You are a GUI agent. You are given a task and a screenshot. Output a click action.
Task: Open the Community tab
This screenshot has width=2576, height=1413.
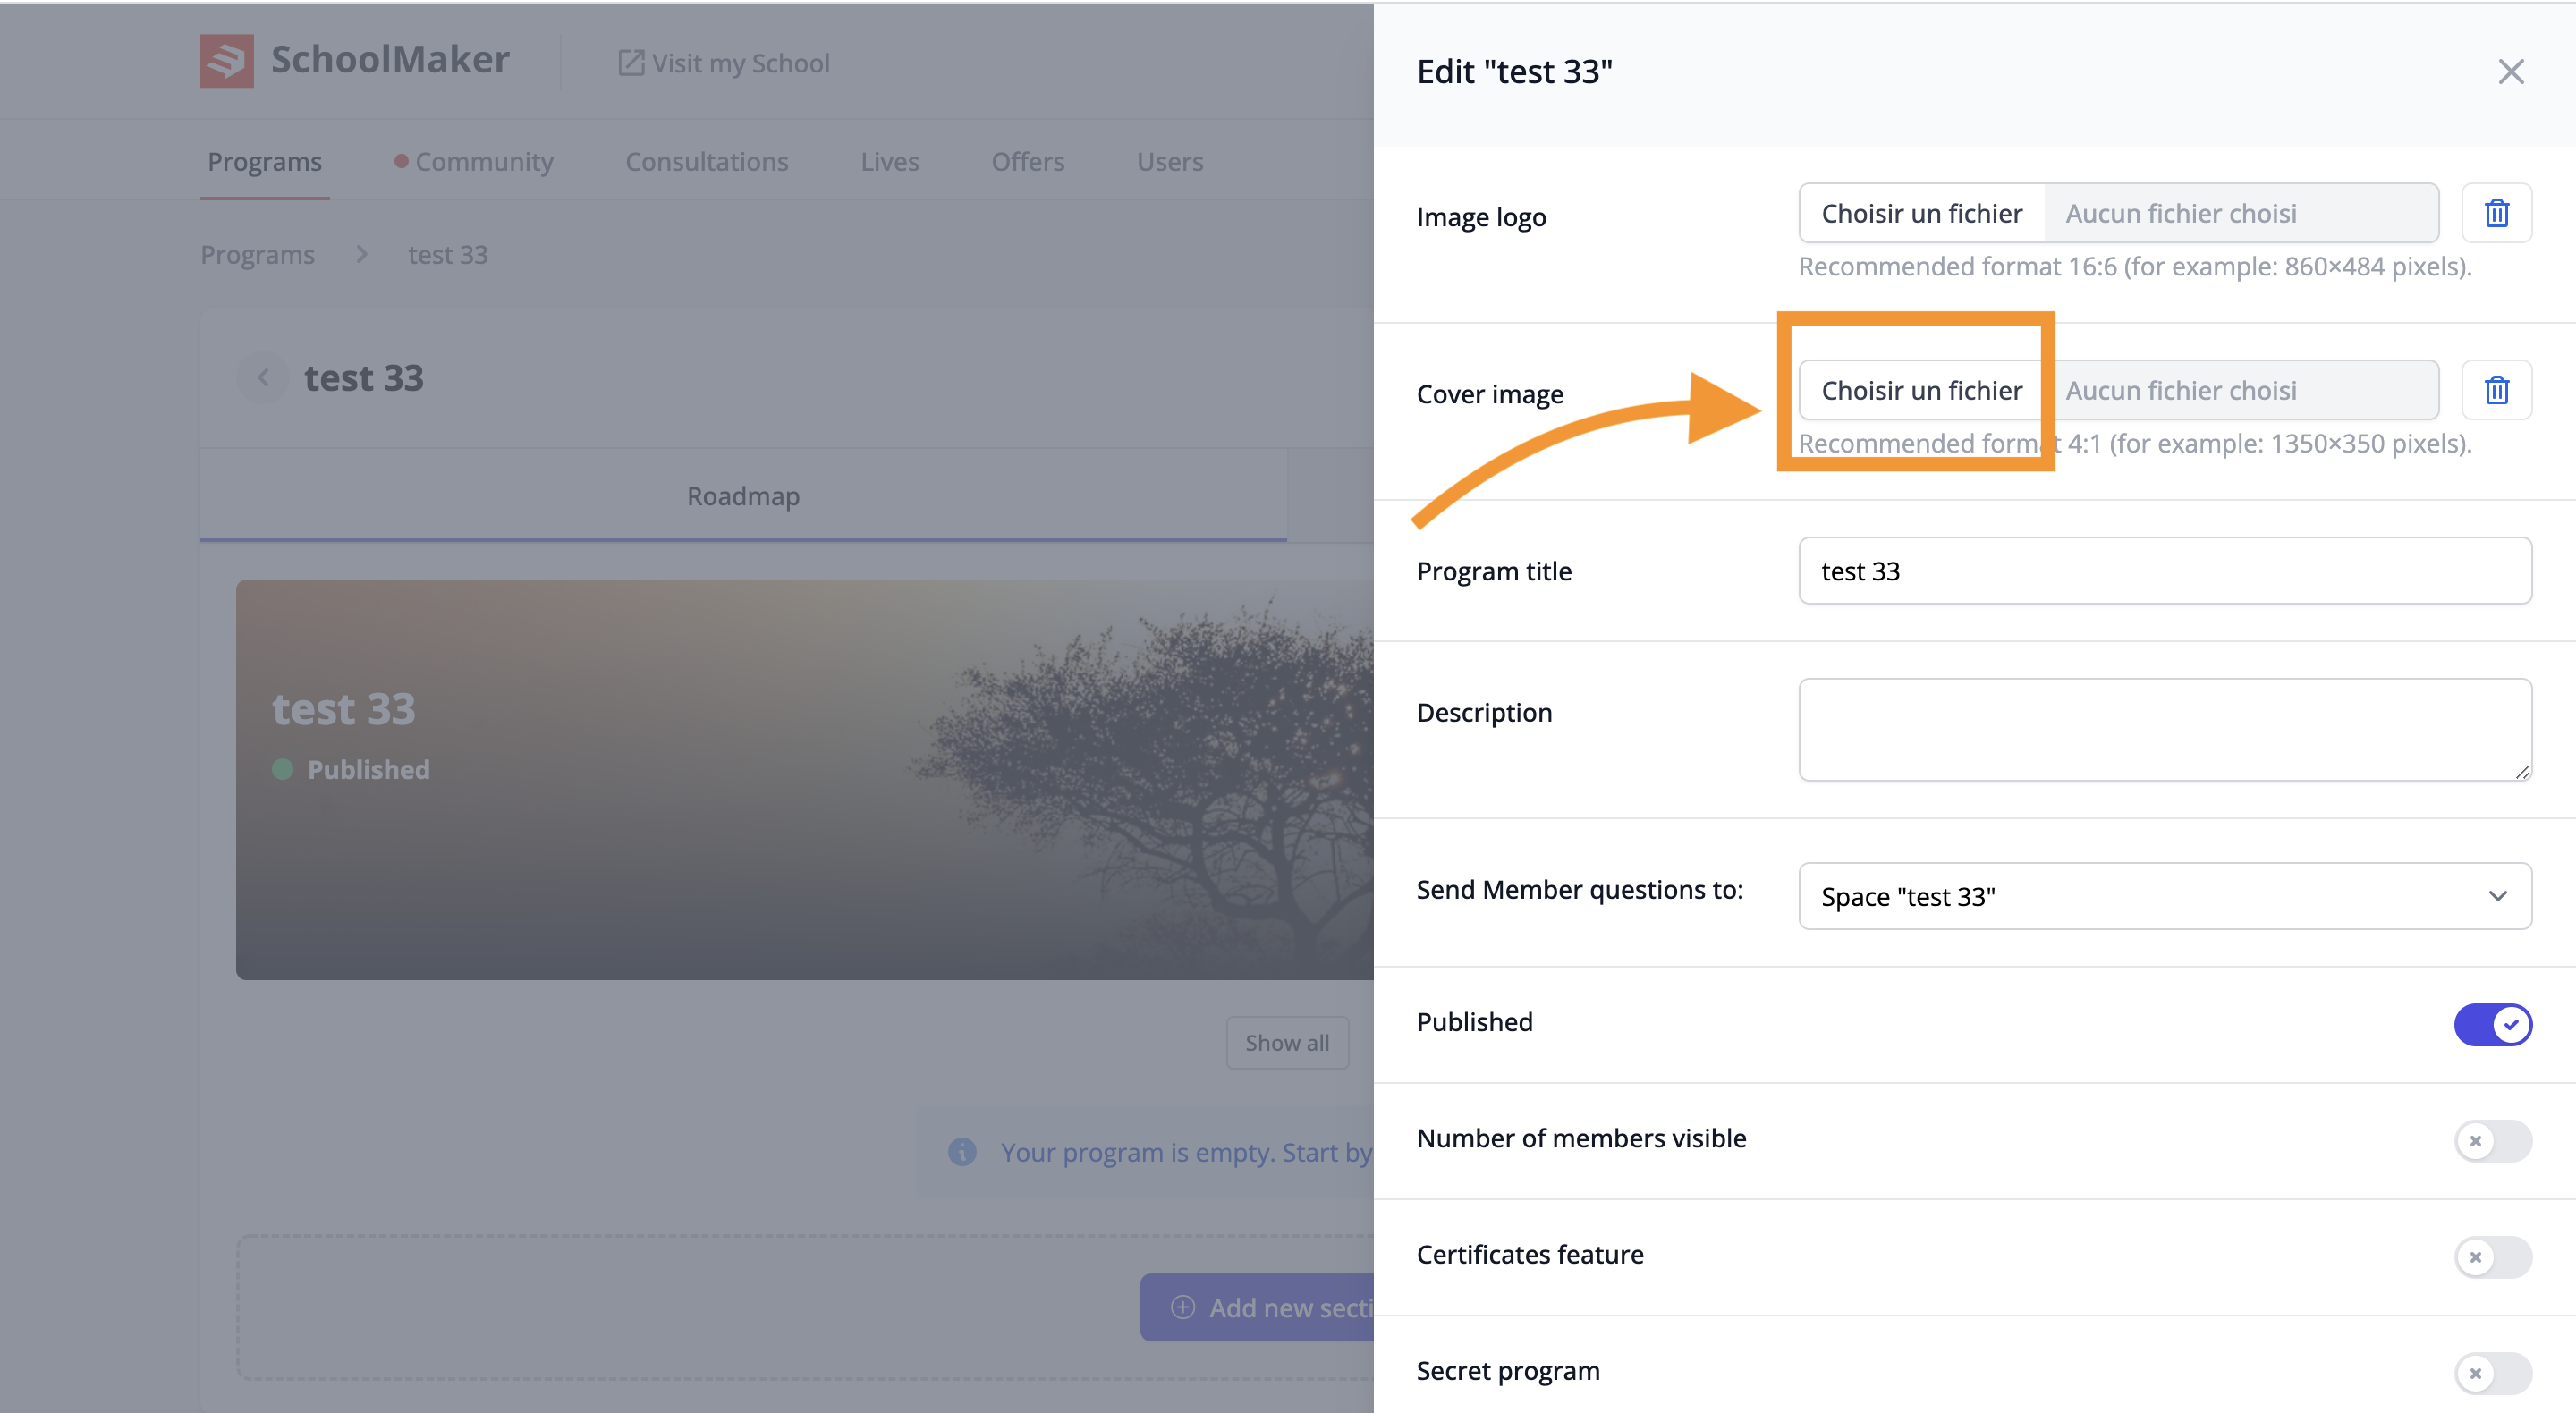click(x=474, y=162)
